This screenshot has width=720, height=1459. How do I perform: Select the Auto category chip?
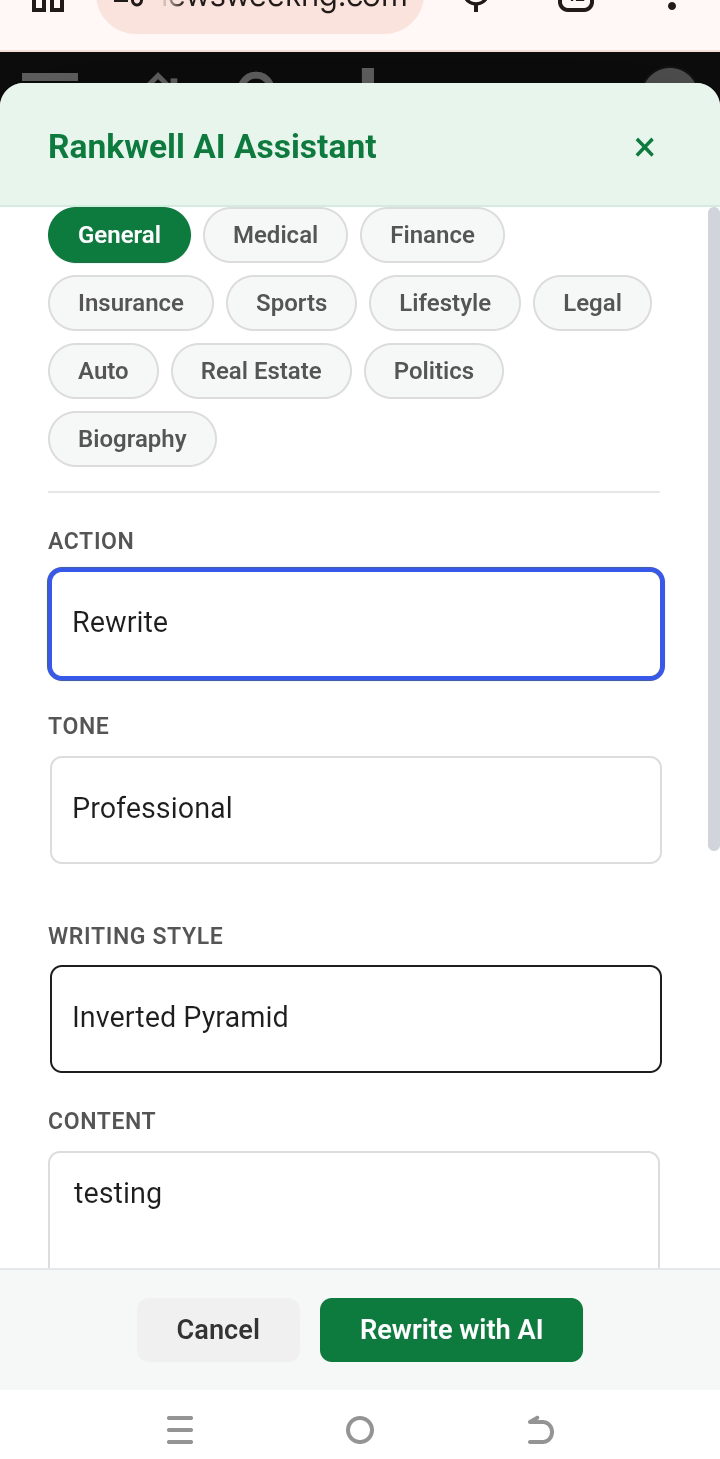[x=103, y=371]
